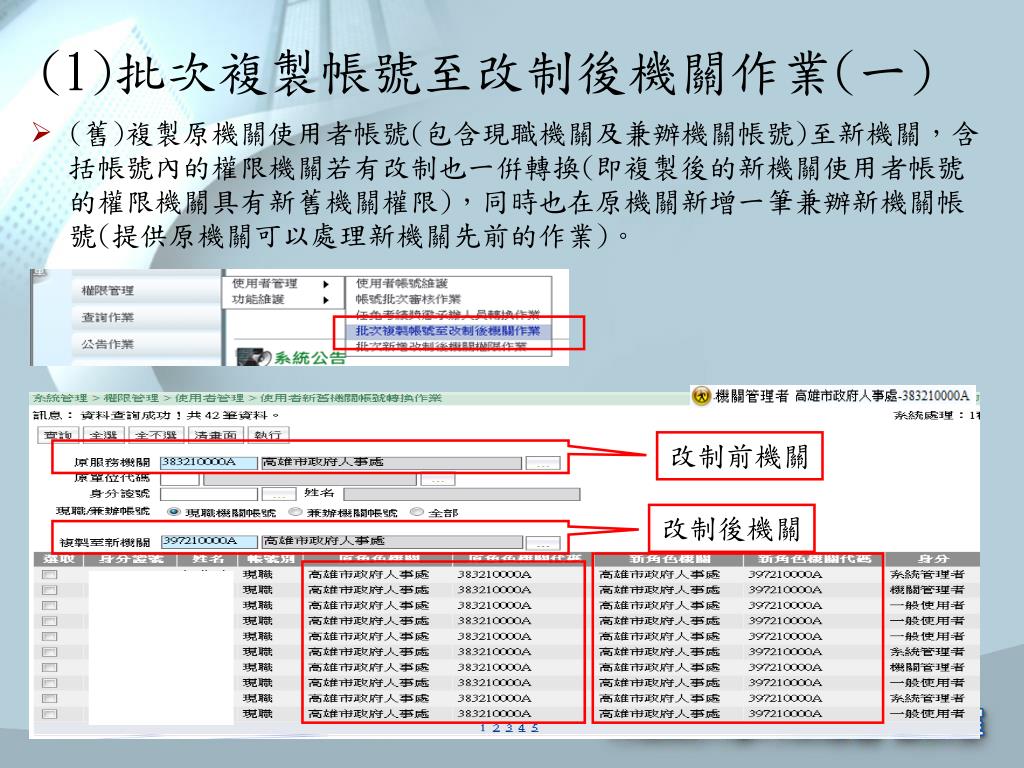
Task: Click the 執行 button
Action: click(268, 435)
